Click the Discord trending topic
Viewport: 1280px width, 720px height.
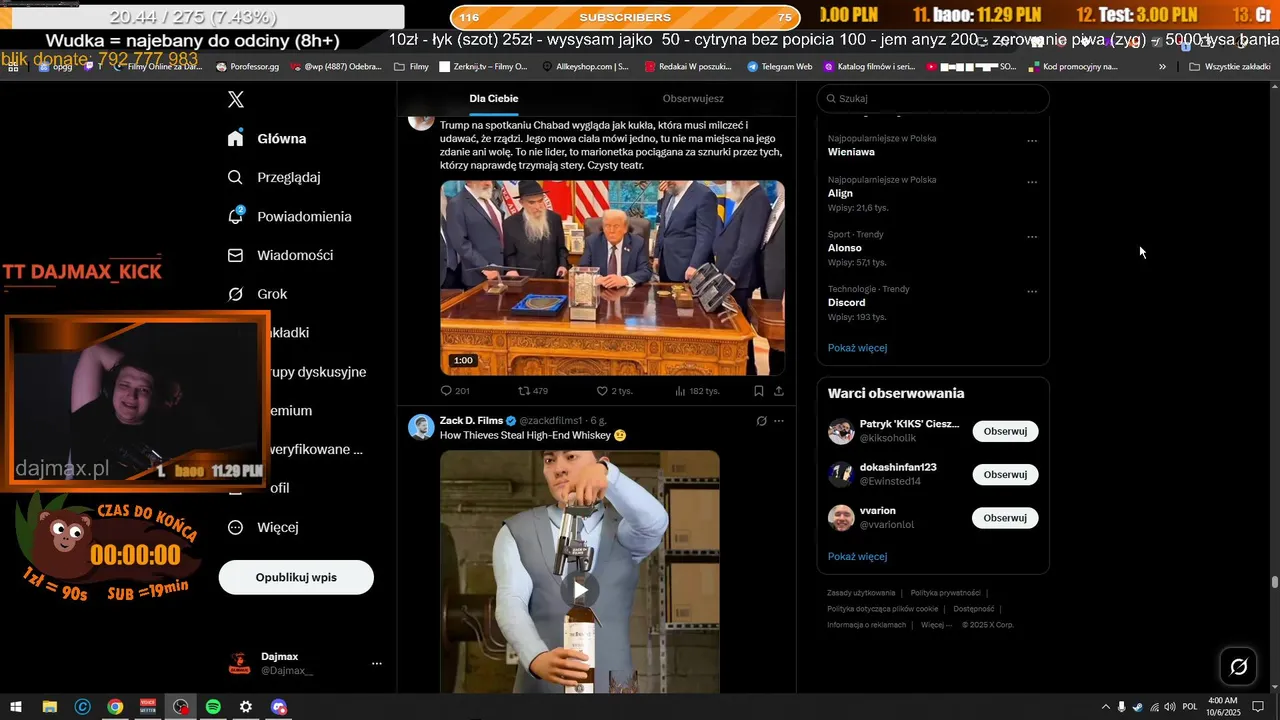click(x=846, y=302)
